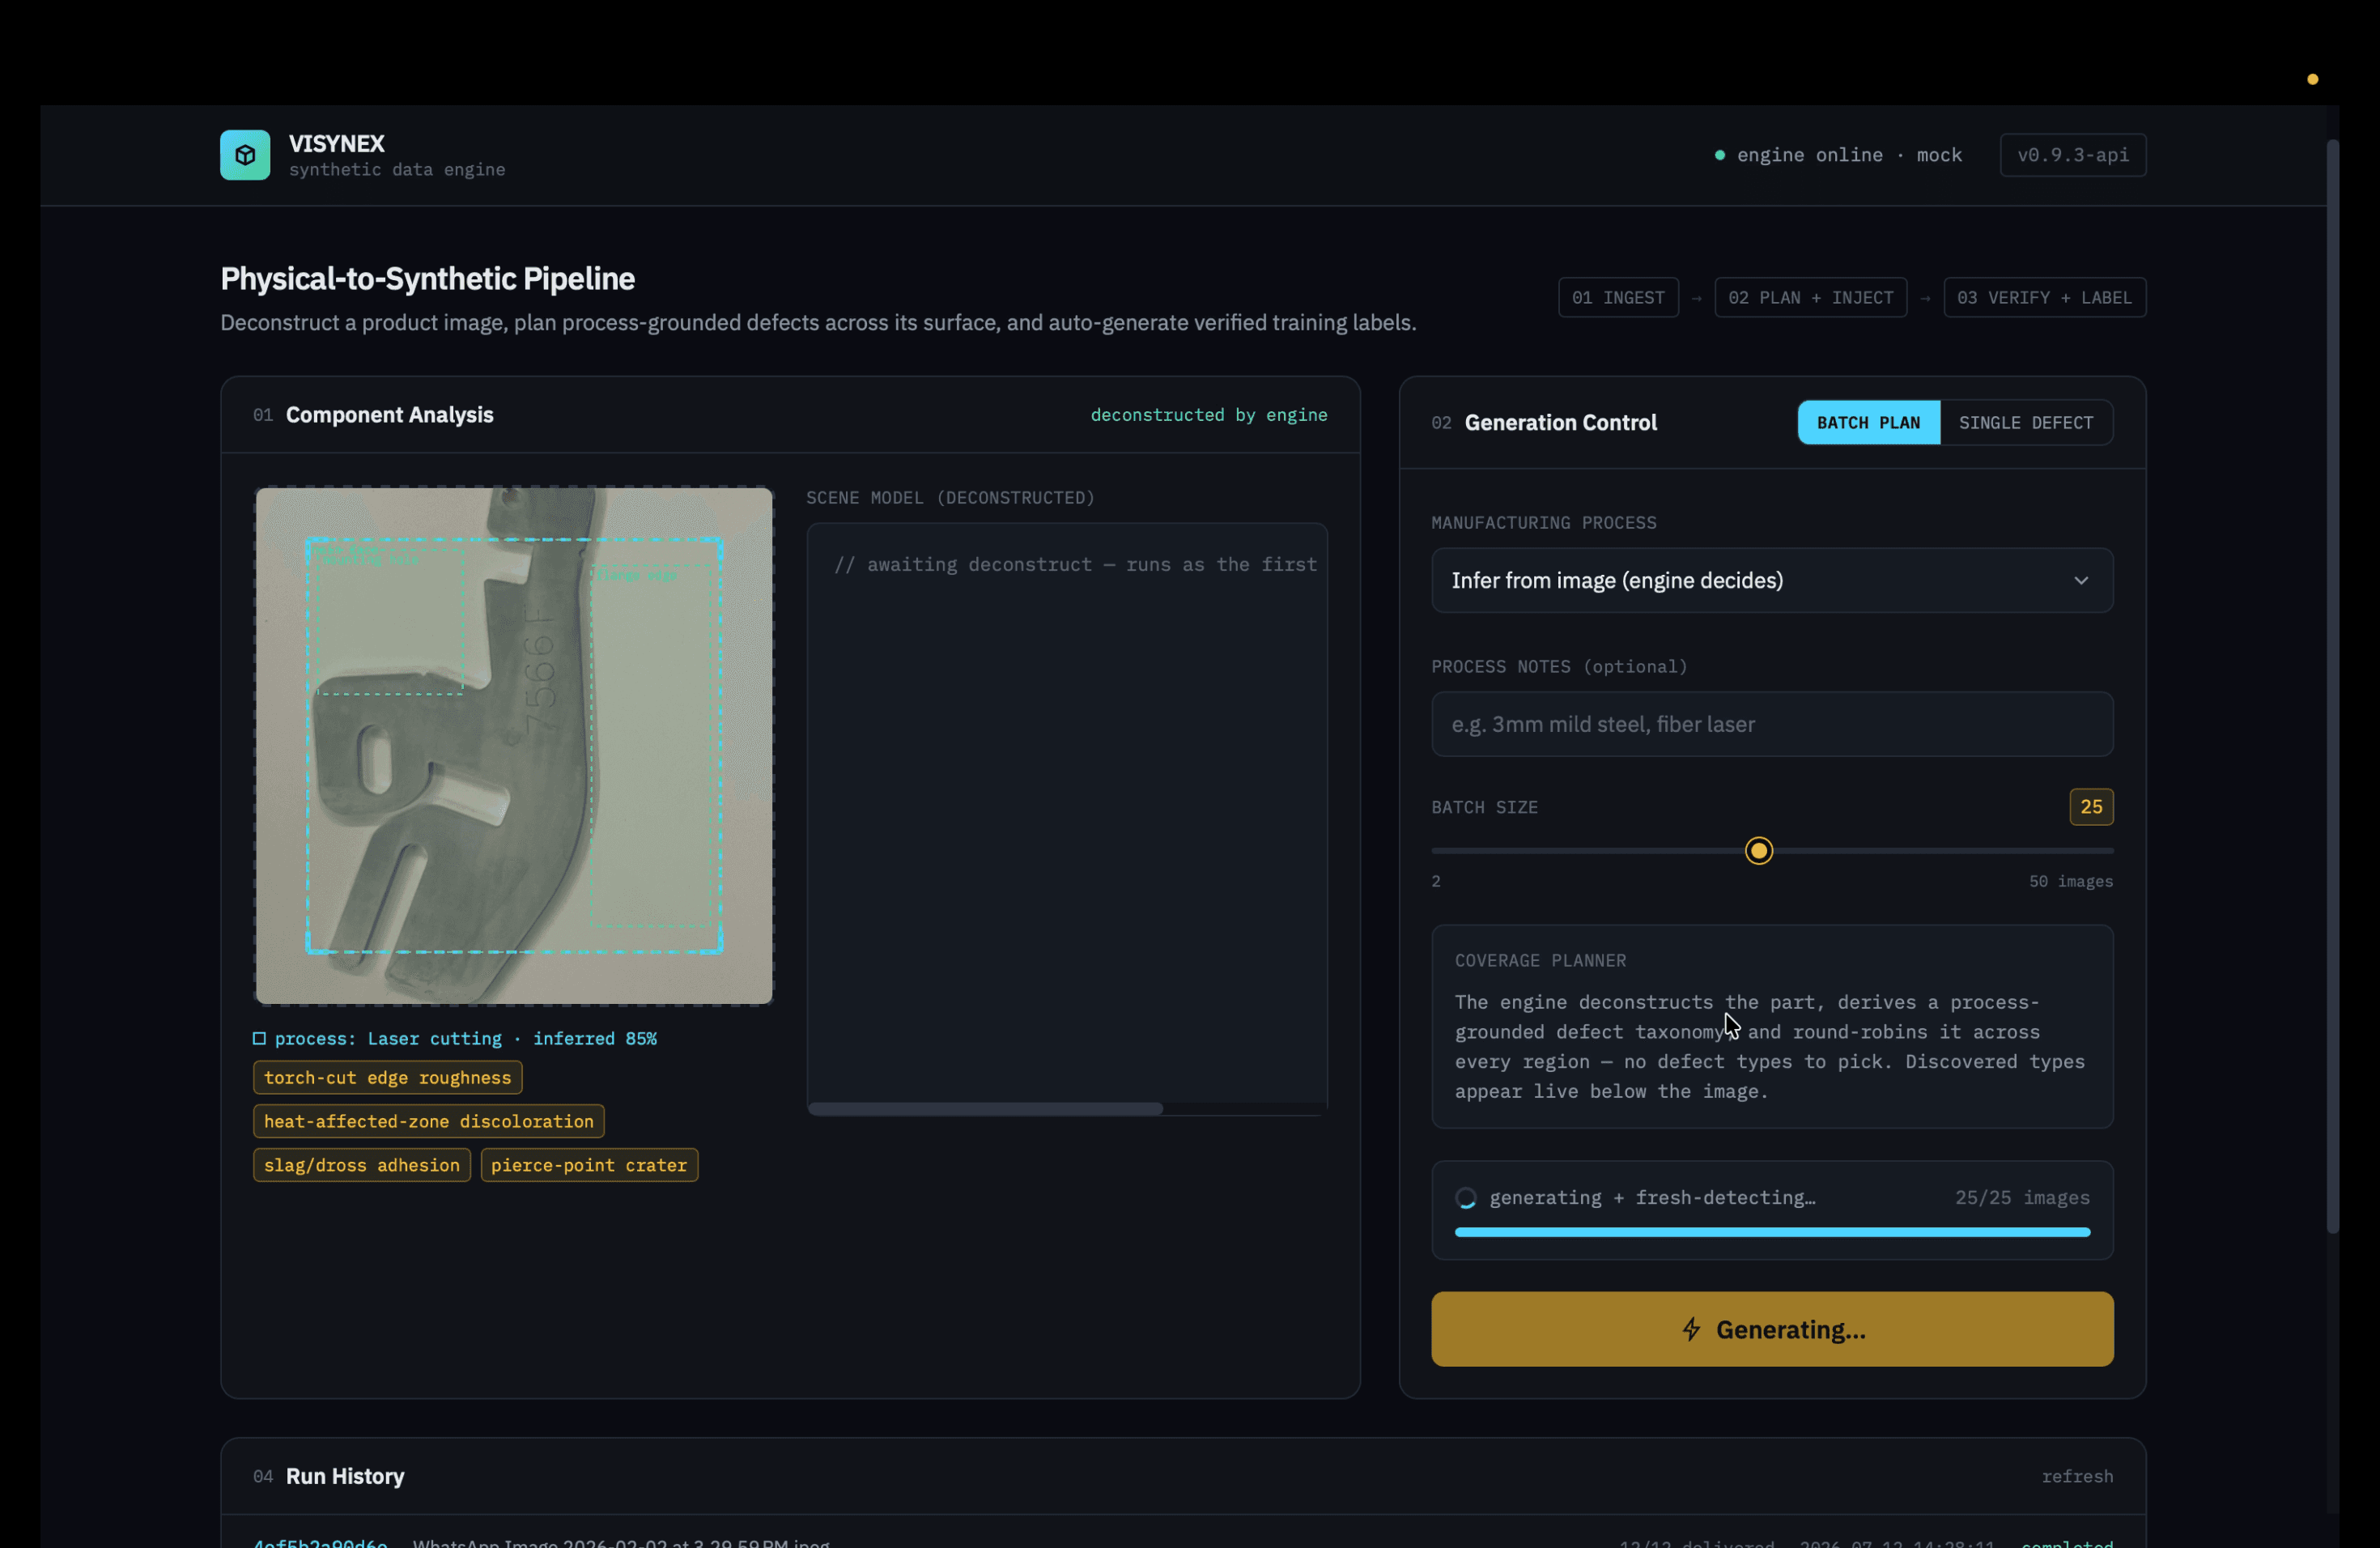
Task: Click the Batch Size value box 25
Action: click(x=2091, y=807)
